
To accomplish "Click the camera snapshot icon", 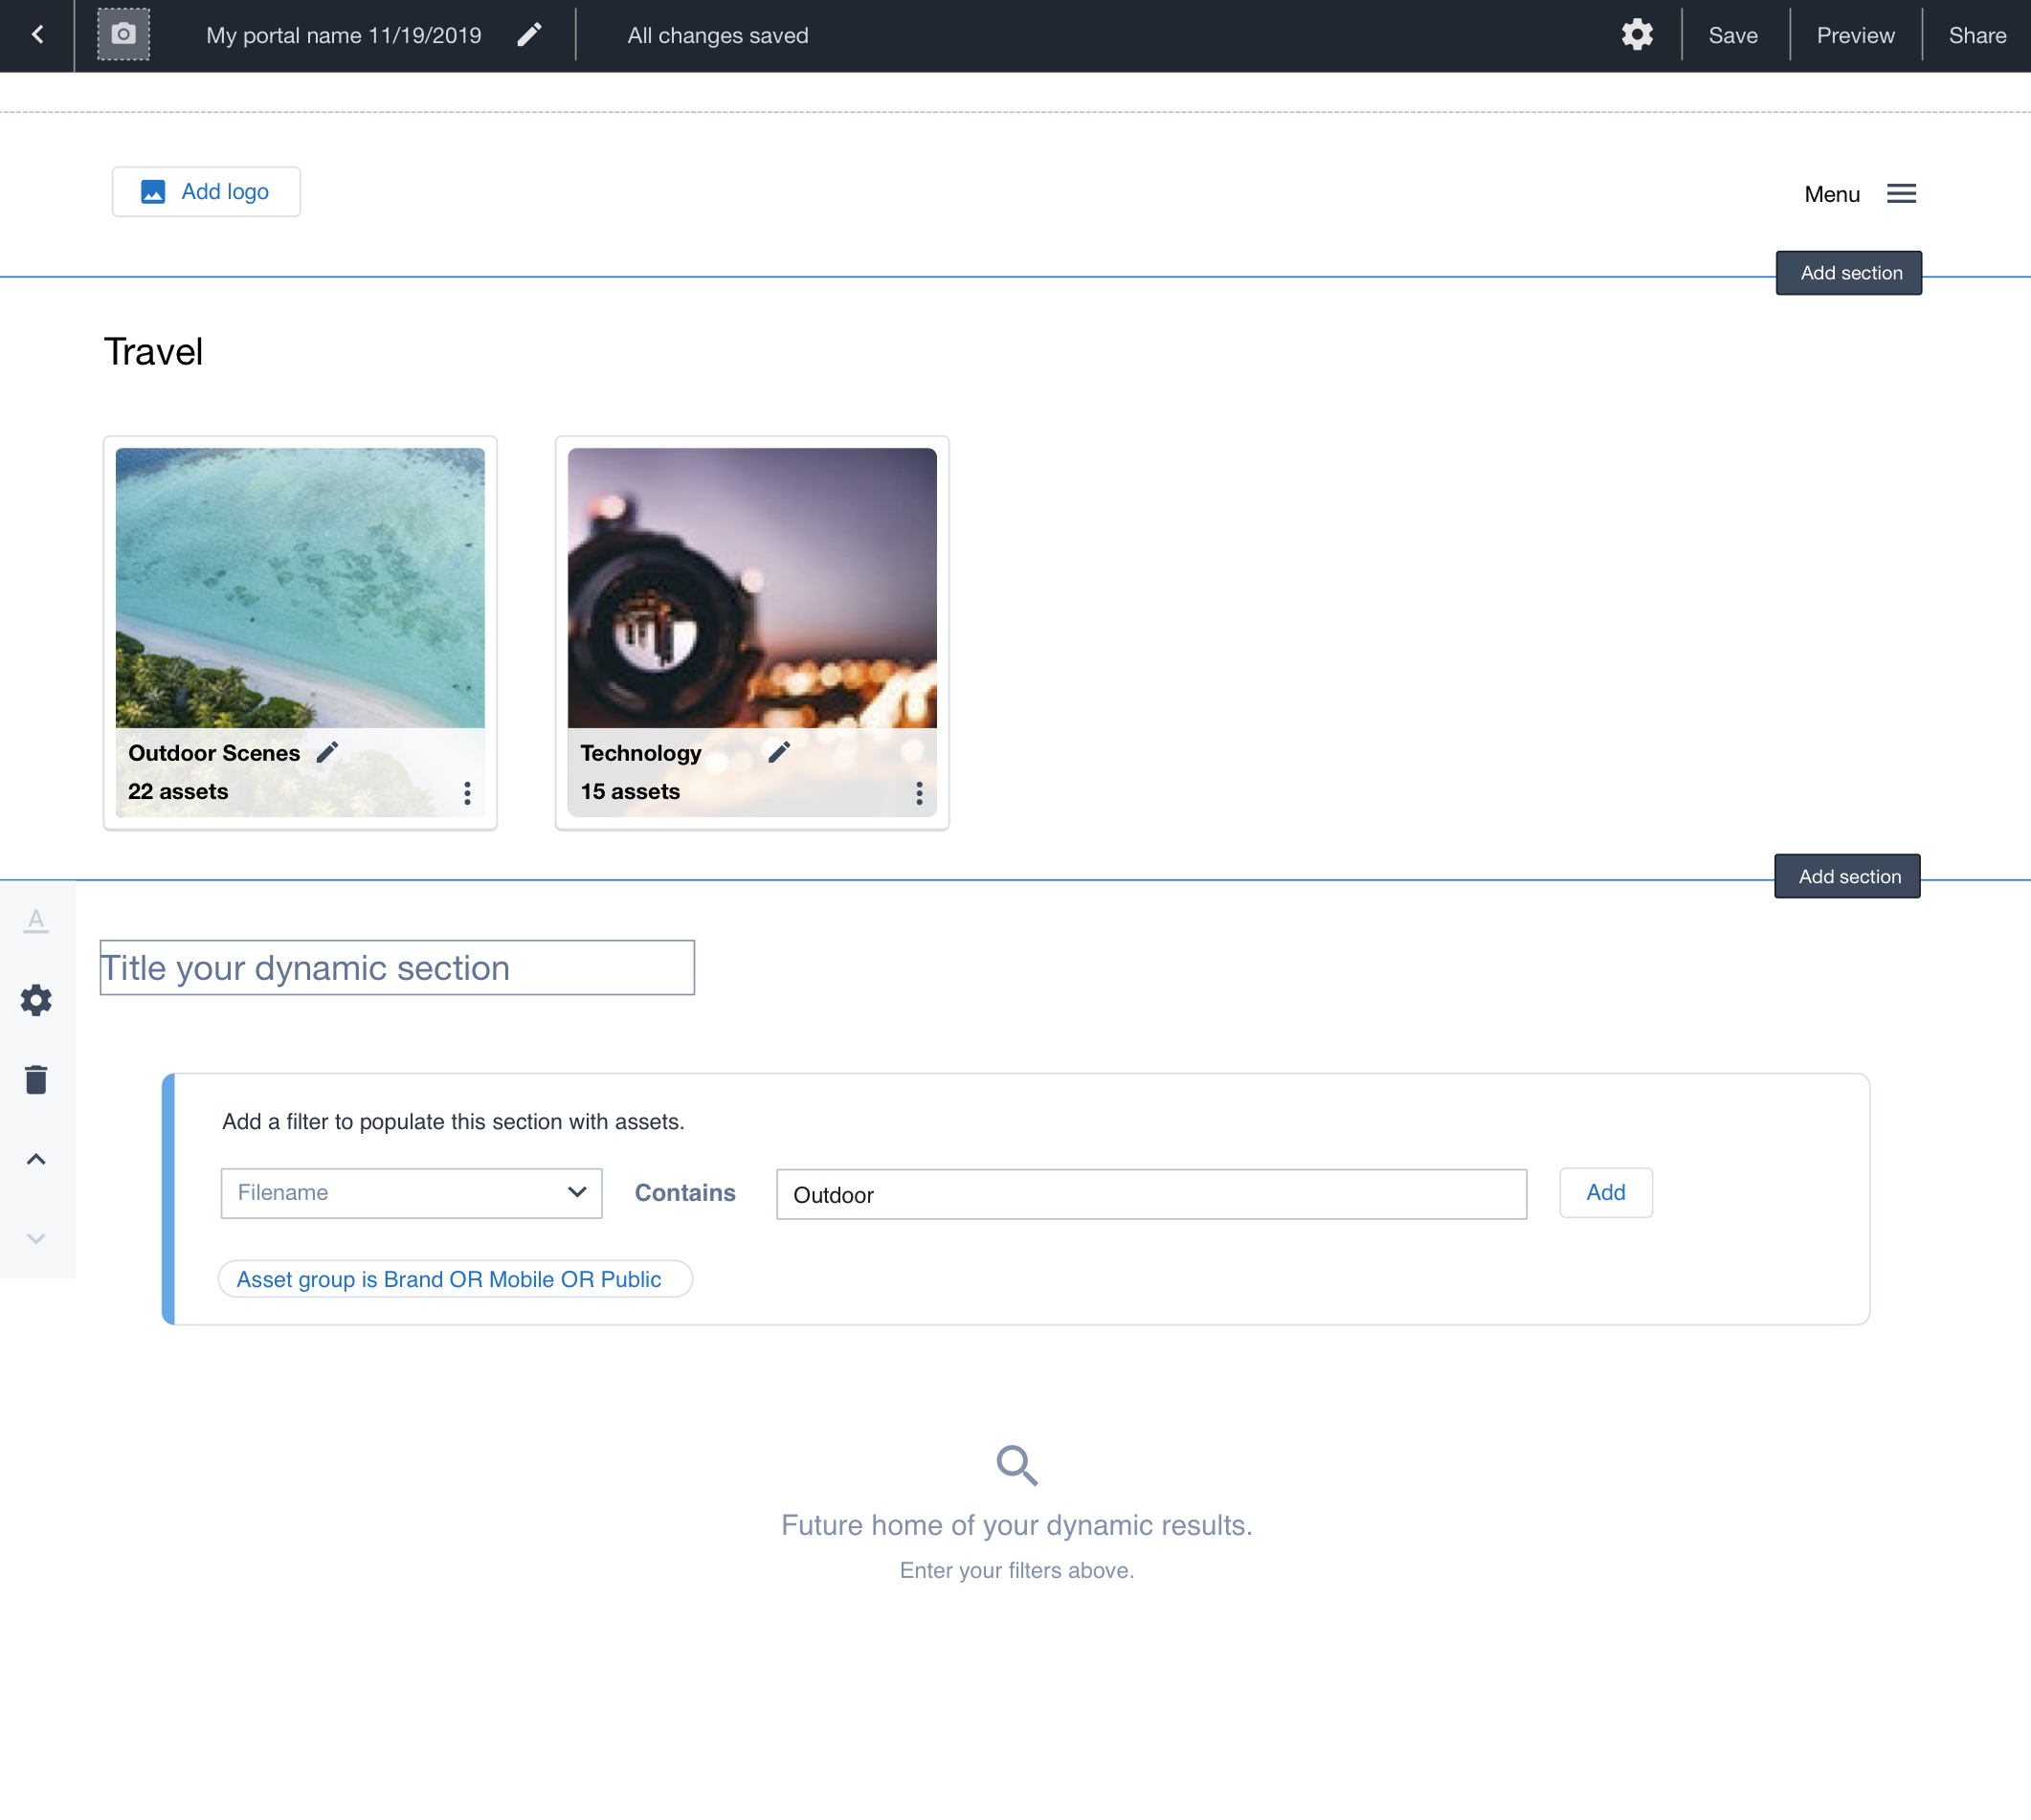I will coord(123,35).
